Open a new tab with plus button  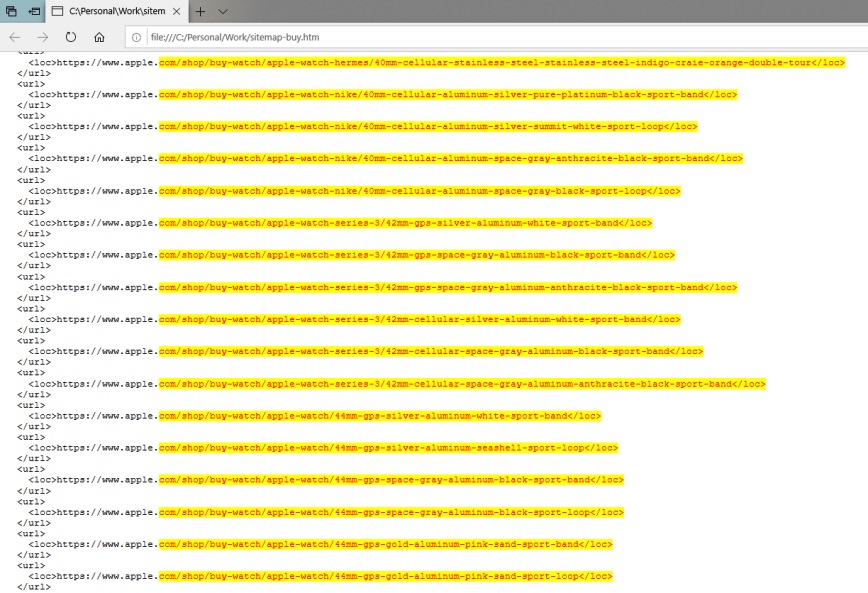point(200,11)
